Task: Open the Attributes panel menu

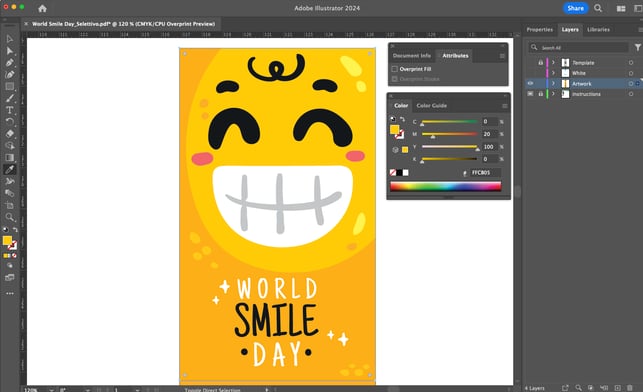Action: click(502, 56)
